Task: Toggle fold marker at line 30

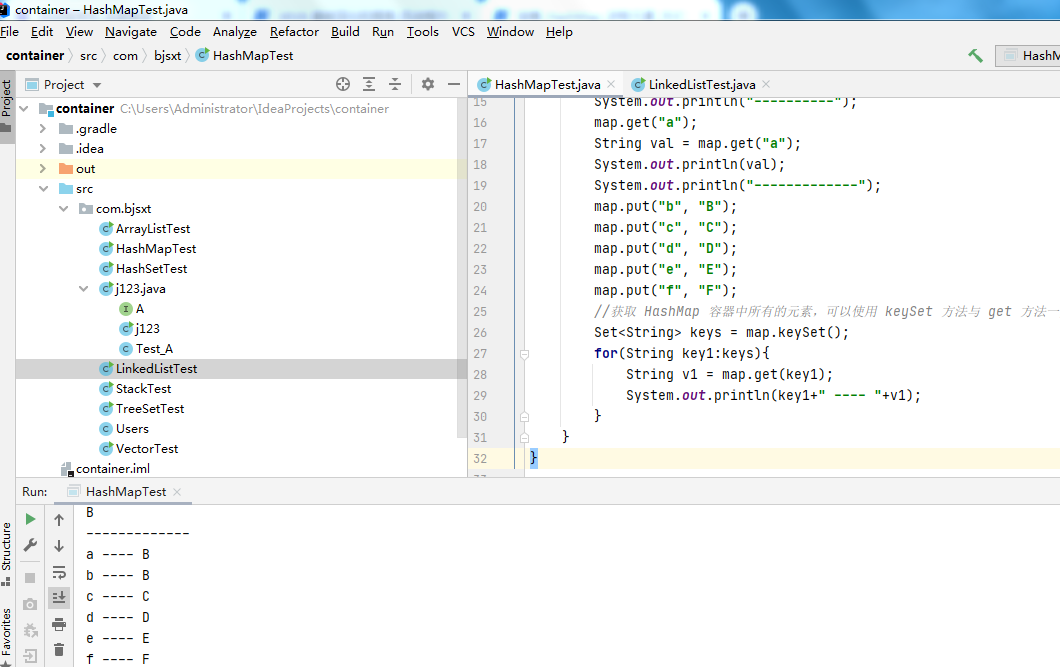Action: (524, 417)
